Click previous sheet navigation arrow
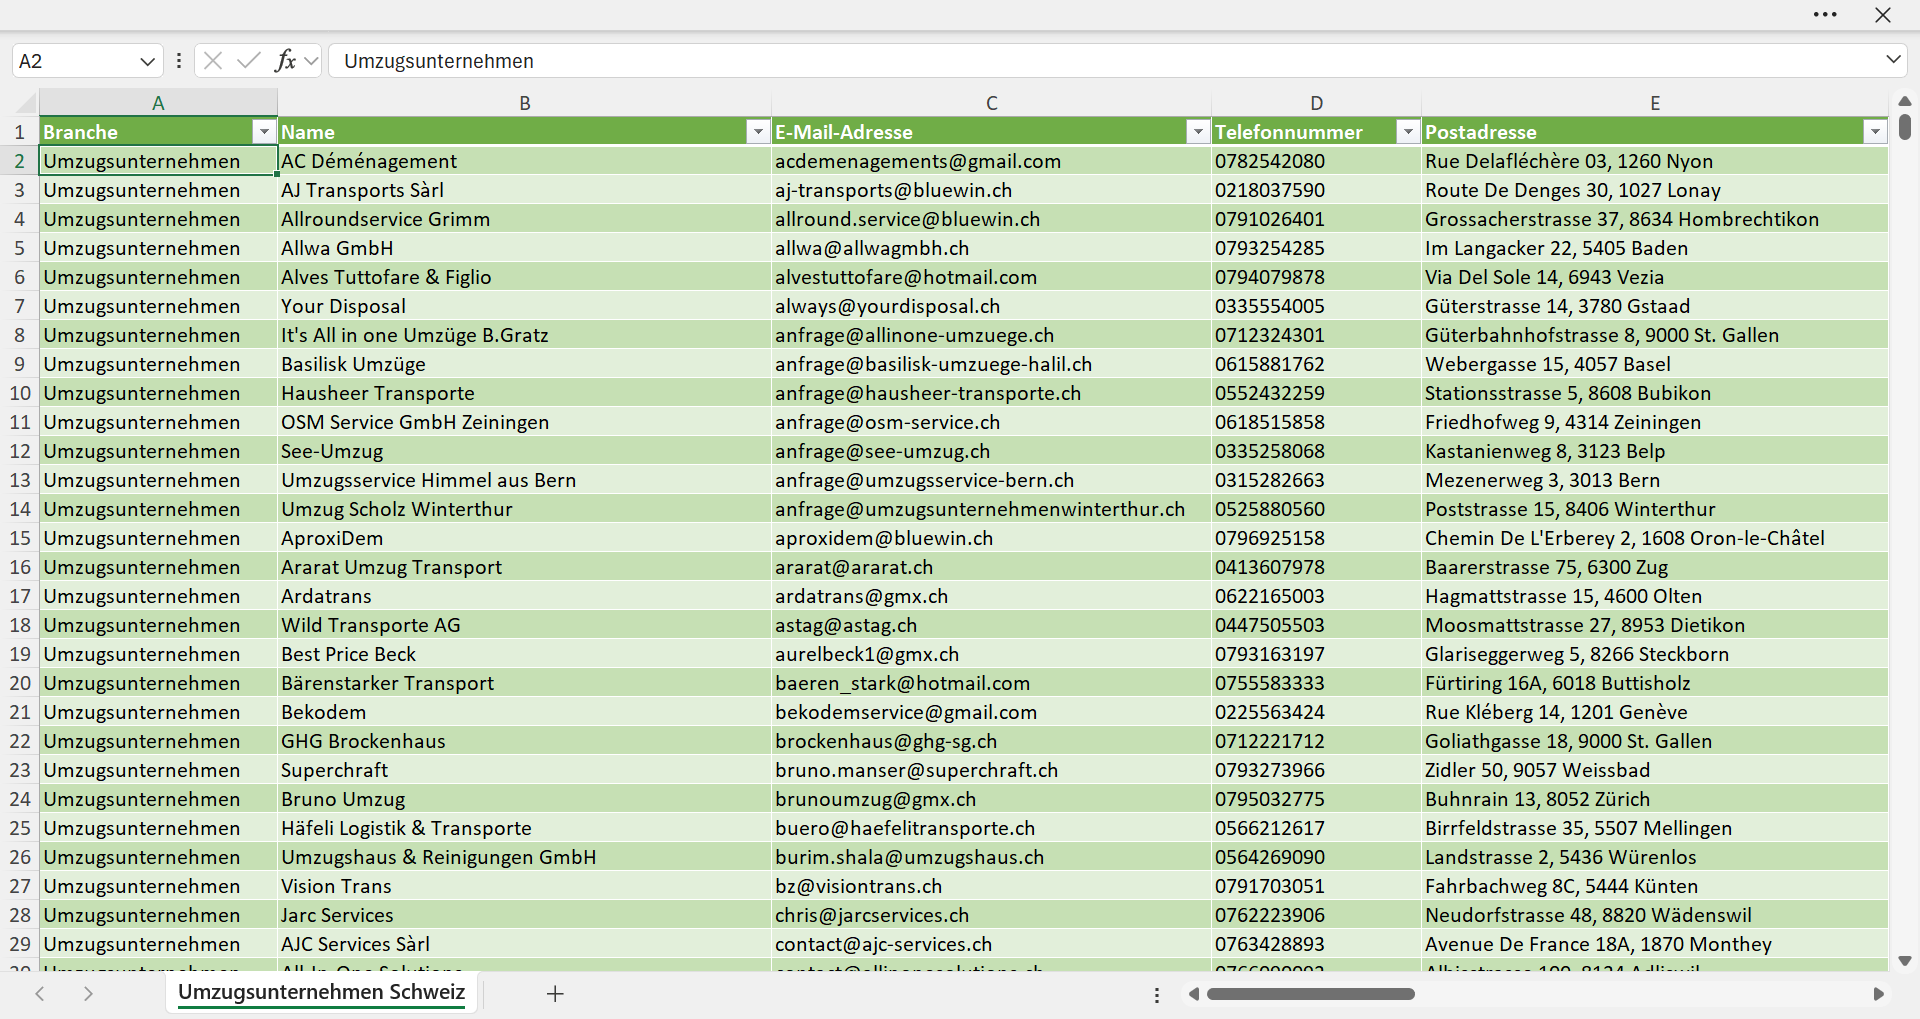The height and width of the screenshot is (1019, 1920). point(40,993)
